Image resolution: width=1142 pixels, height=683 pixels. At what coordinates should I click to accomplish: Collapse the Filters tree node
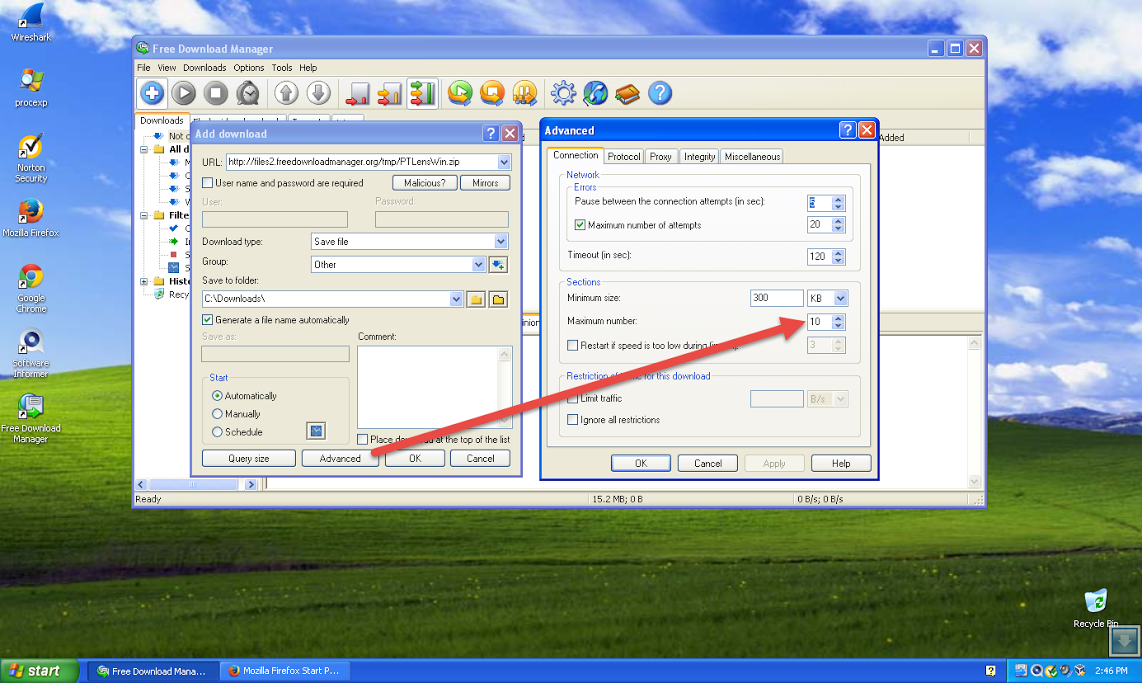pos(144,216)
